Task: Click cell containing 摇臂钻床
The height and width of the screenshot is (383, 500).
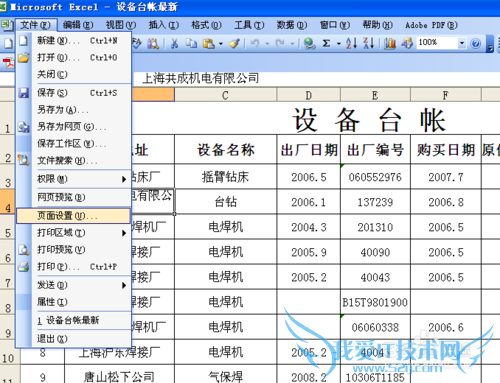Action: (226, 177)
